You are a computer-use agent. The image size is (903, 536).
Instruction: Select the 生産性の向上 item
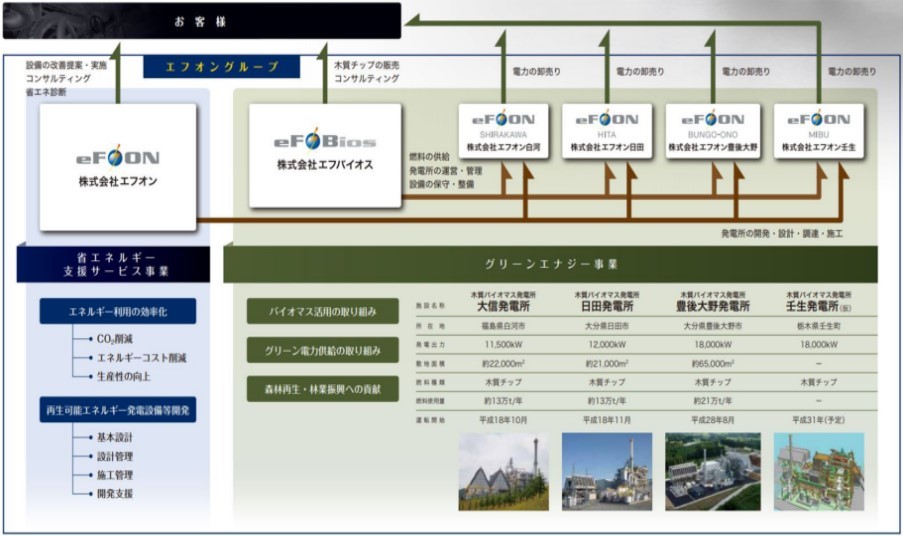123,376
